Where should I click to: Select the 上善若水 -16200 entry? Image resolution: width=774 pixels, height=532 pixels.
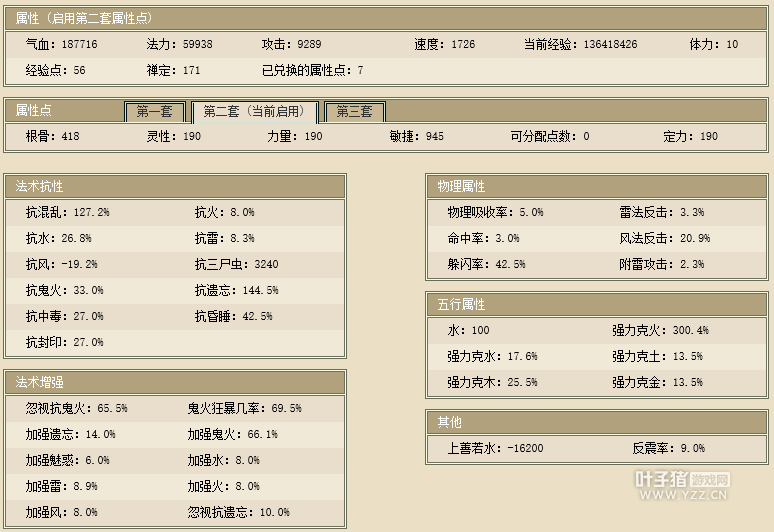pos(495,448)
